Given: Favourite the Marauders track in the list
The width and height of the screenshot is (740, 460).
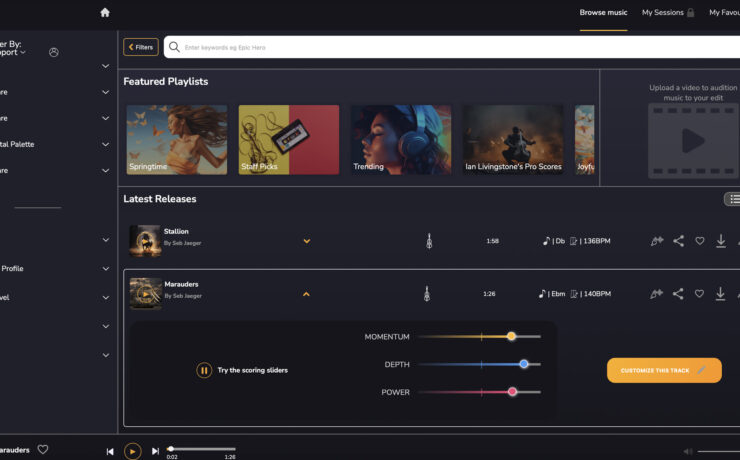Looking at the screenshot, I should click(x=699, y=294).
